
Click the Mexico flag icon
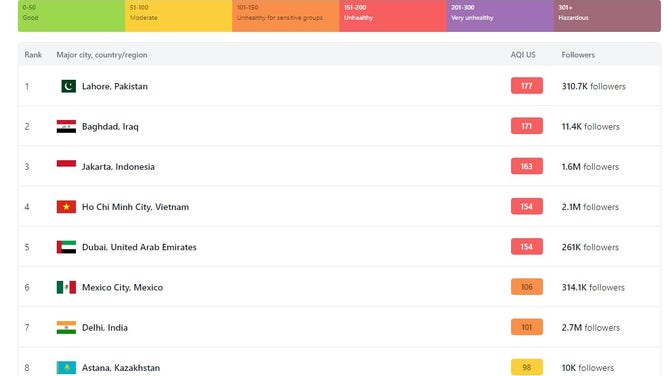(66, 287)
